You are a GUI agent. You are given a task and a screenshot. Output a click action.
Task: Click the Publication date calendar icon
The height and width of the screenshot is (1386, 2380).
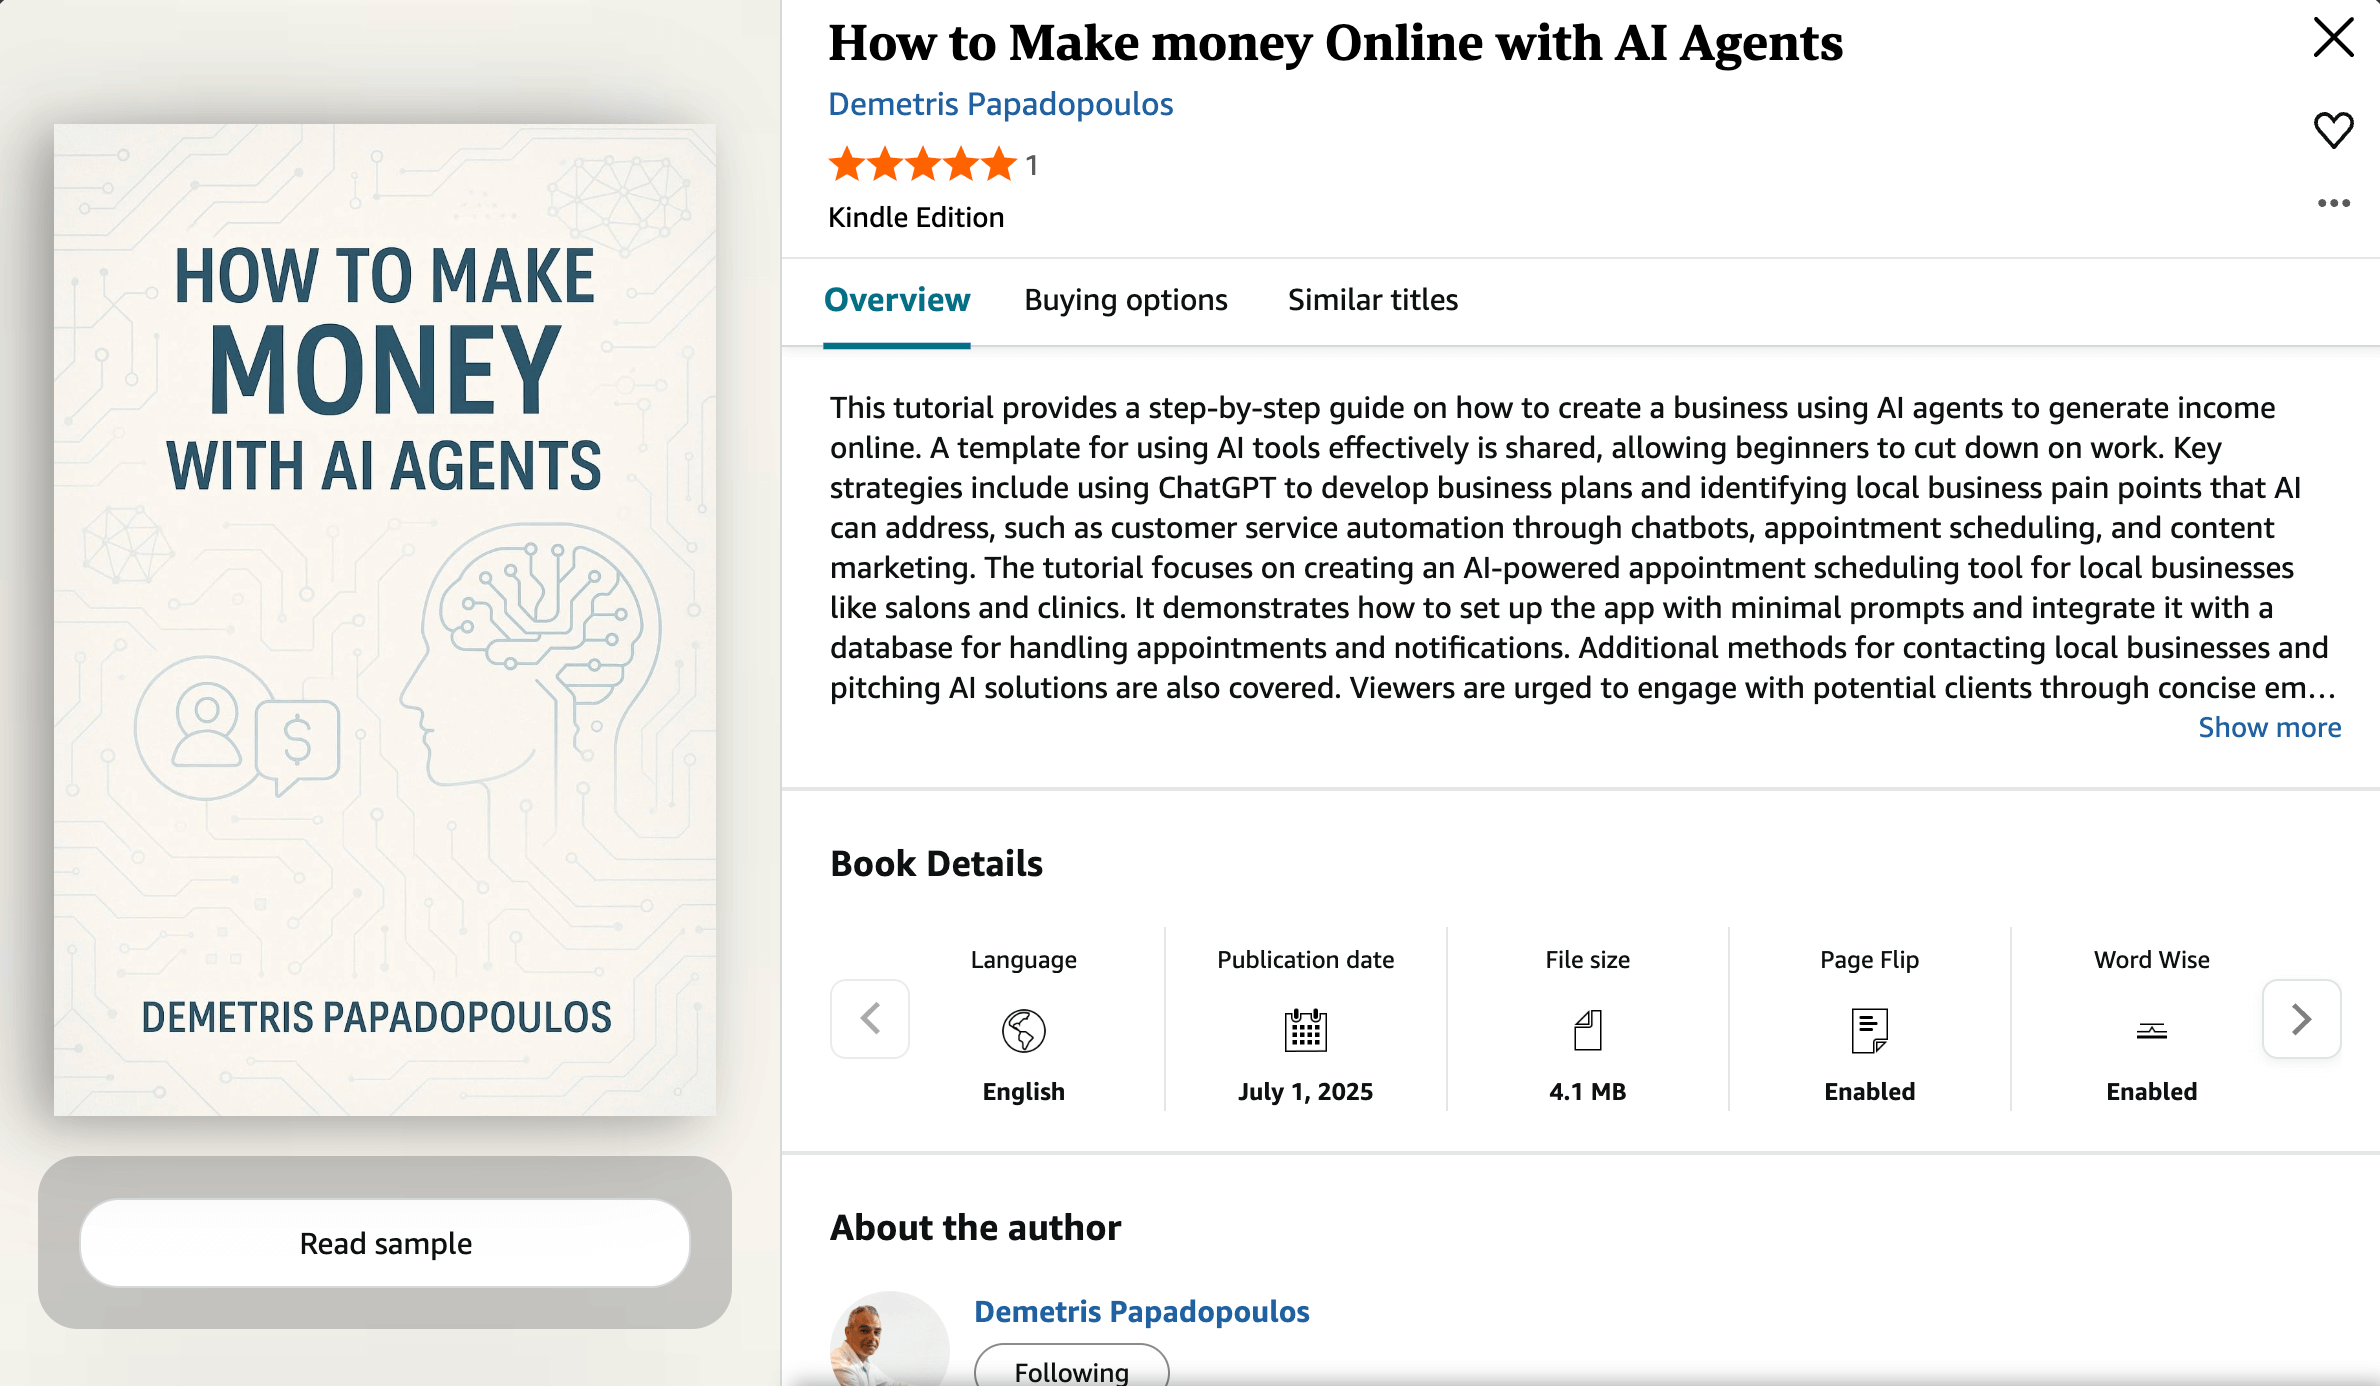1305,1030
